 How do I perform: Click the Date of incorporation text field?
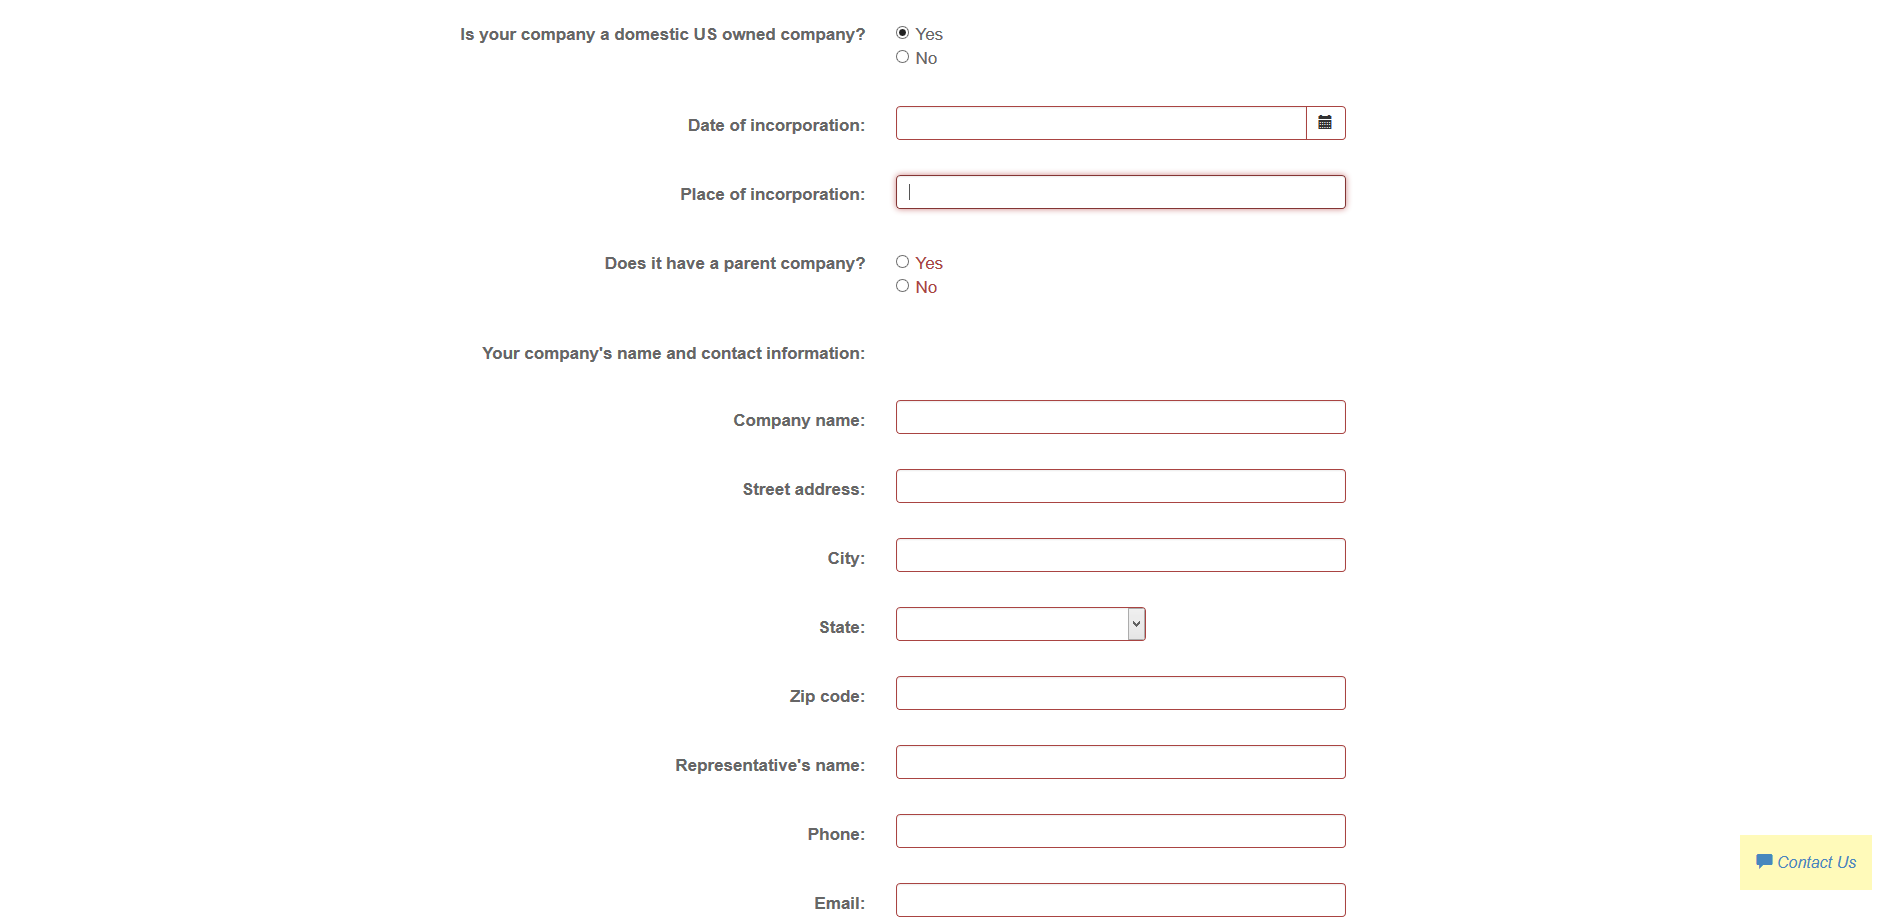[1100, 123]
